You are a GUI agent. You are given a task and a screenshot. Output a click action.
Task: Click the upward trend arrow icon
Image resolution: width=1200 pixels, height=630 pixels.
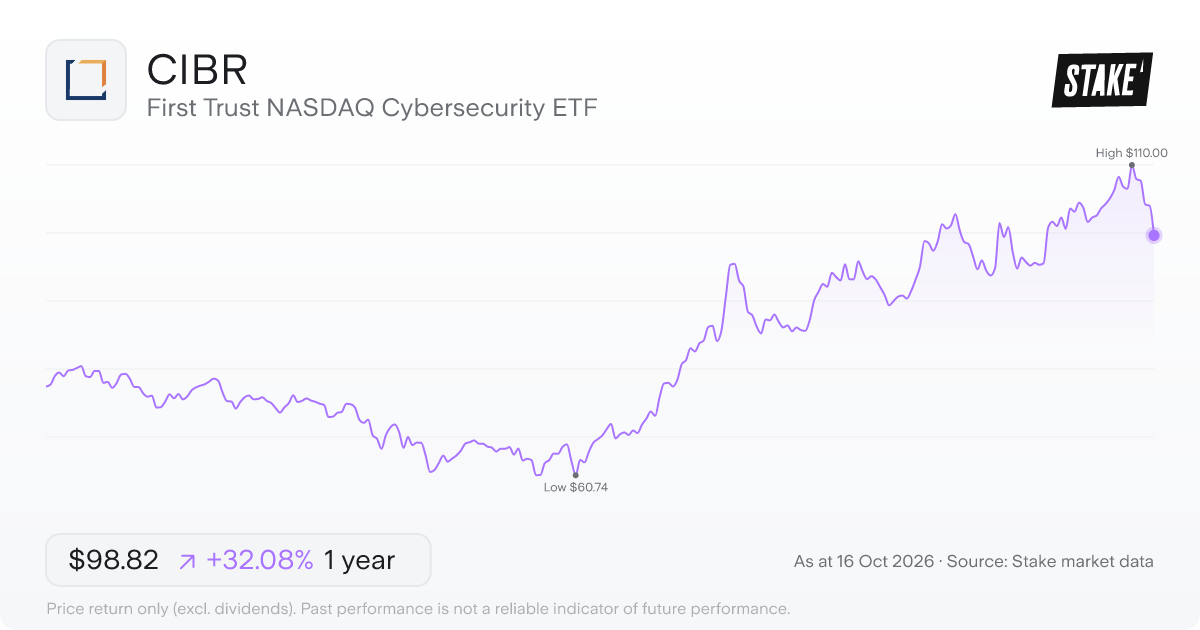[x=187, y=561]
